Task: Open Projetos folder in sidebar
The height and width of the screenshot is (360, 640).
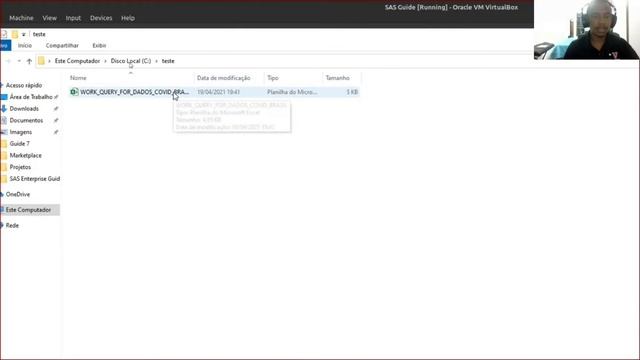Action: 20,167
